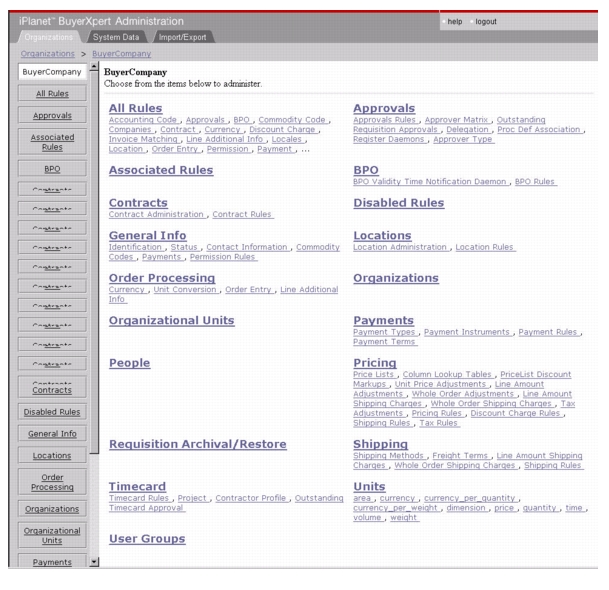Open Order Processing in the sidebar
Viewport: 609px width, 590px height.
(x=52, y=482)
